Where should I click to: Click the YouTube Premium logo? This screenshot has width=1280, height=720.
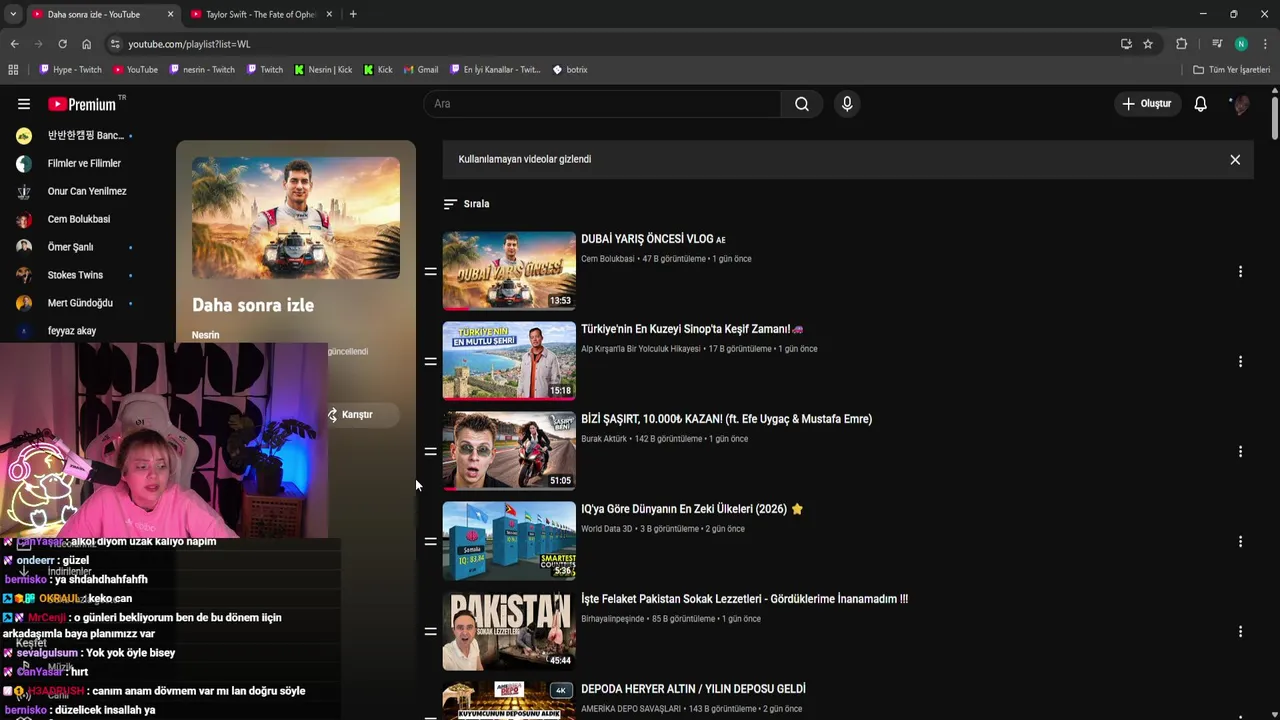[x=84, y=104]
